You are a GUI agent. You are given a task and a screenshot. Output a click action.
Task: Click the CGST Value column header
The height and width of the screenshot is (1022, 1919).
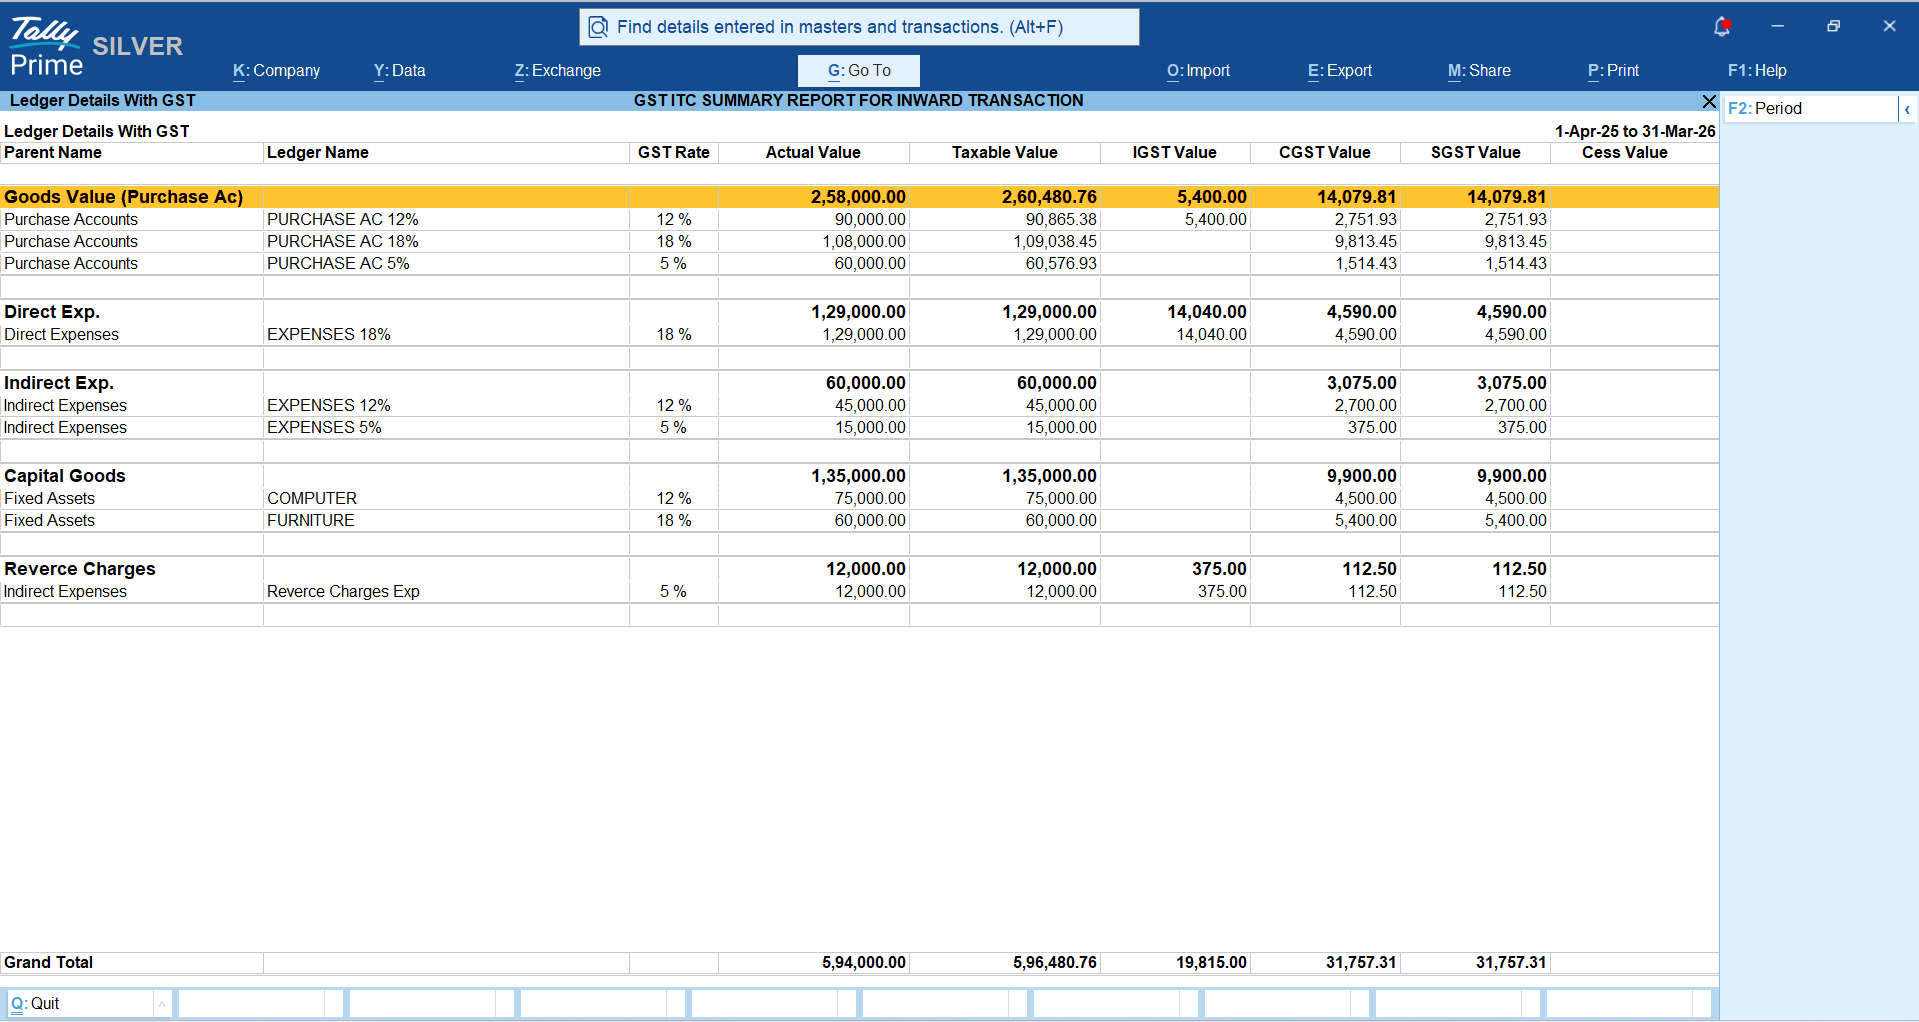[x=1325, y=153]
